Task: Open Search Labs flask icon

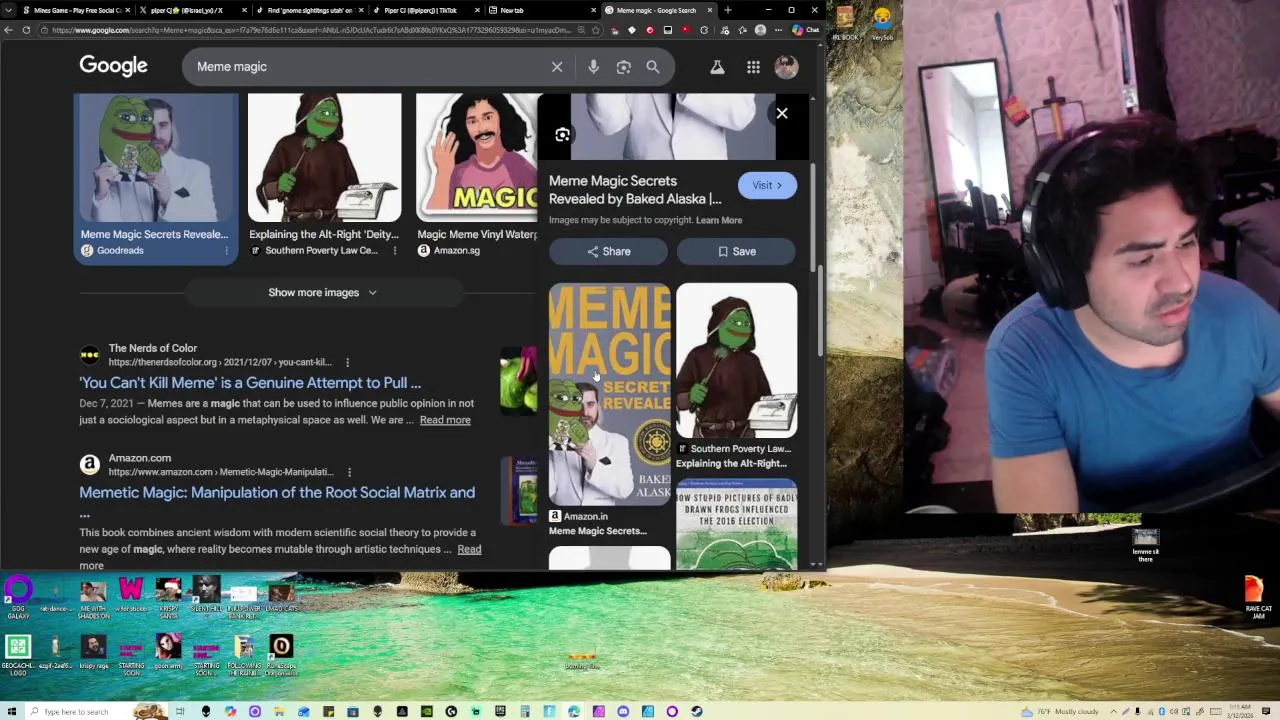Action: (x=717, y=67)
